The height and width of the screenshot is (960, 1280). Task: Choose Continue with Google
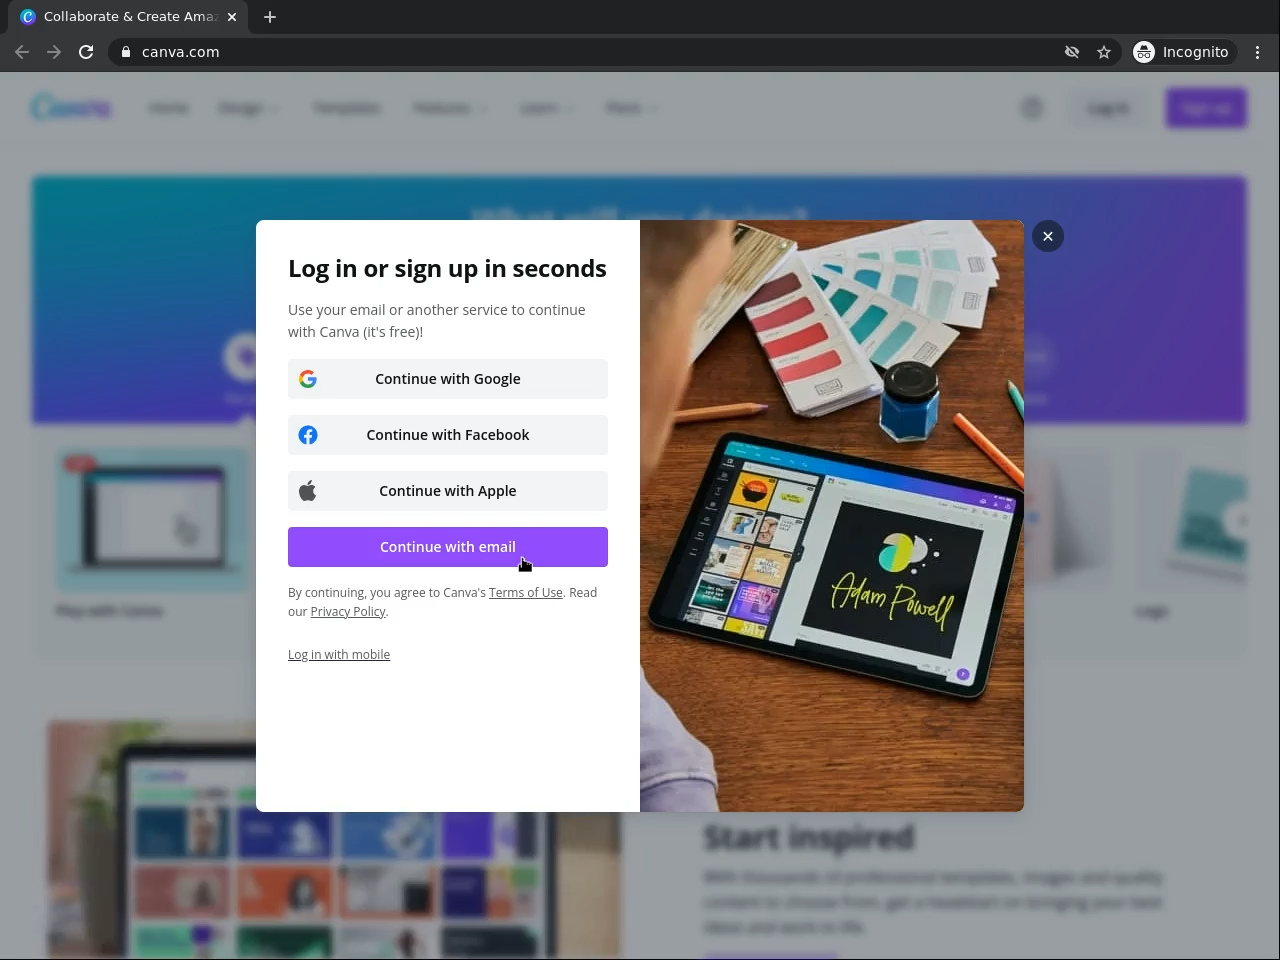pyautogui.click(x=448, y=379)
